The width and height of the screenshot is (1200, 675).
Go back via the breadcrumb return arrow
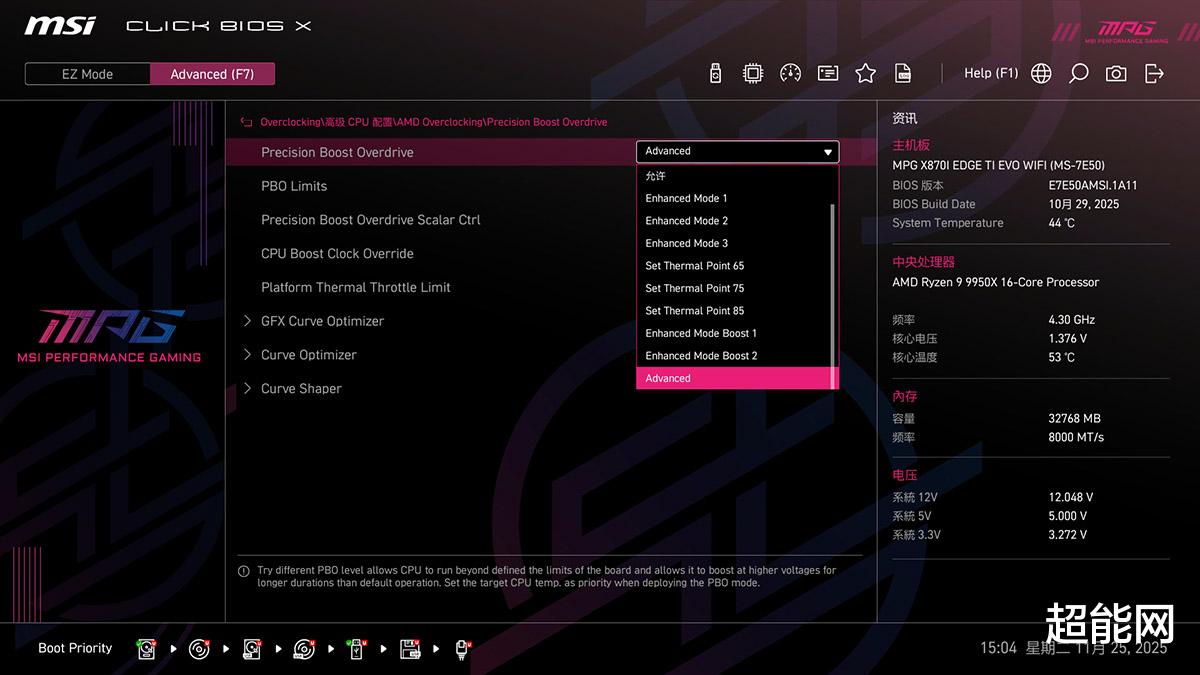(246, 122)
